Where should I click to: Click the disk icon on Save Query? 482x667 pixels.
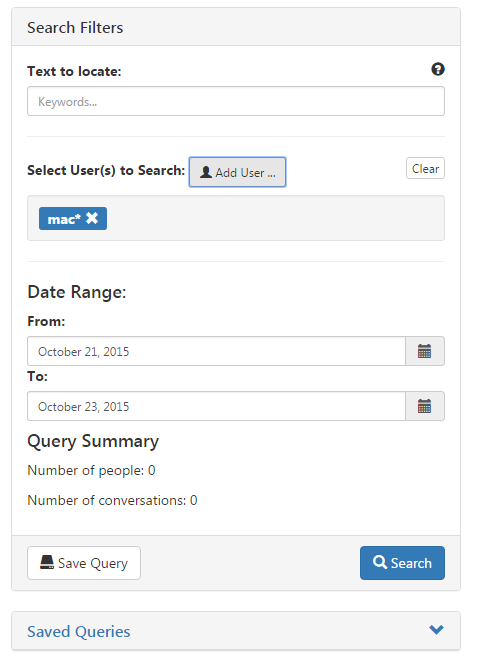(47, 562)
